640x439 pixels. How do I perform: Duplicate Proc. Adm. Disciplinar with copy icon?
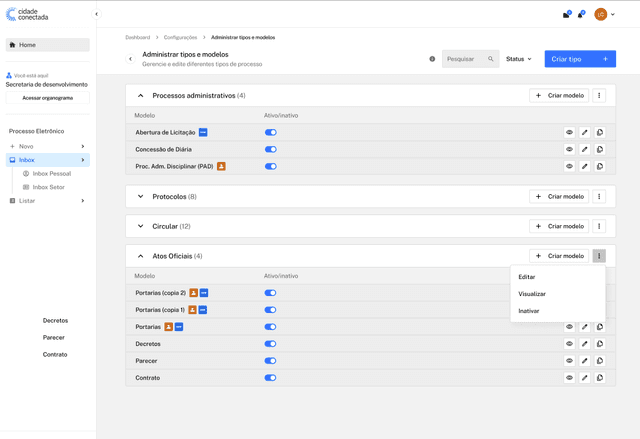pyautogui.click(x=600, y=166)
